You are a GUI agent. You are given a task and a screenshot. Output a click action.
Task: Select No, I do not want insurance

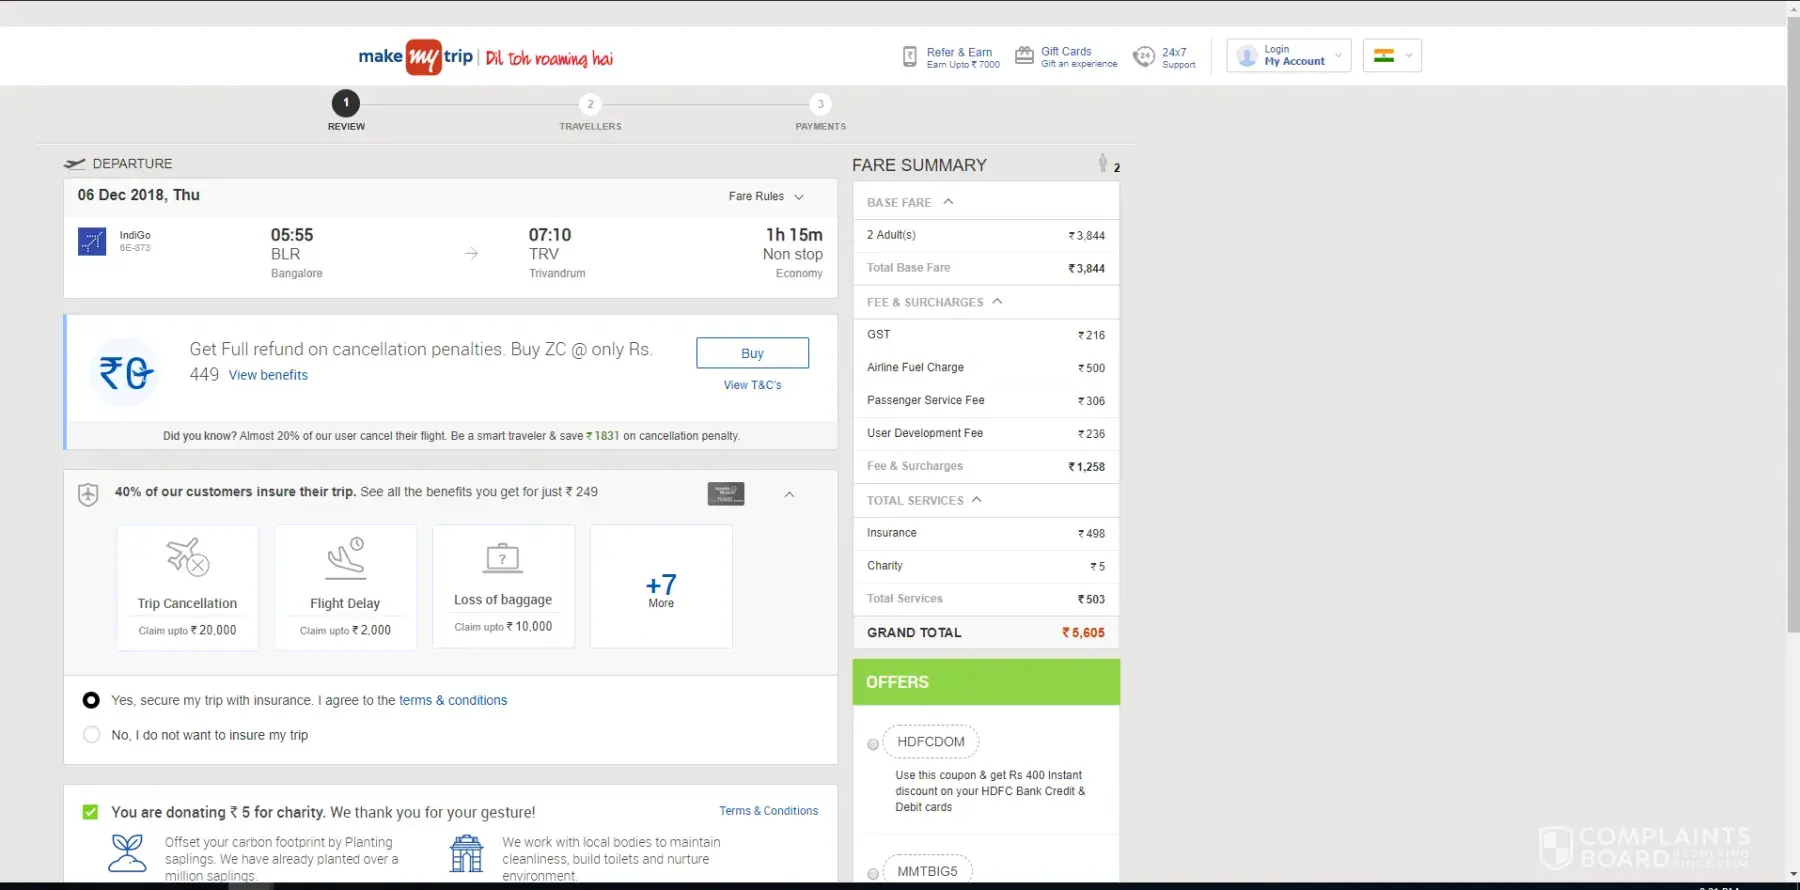tap(91, 735)
